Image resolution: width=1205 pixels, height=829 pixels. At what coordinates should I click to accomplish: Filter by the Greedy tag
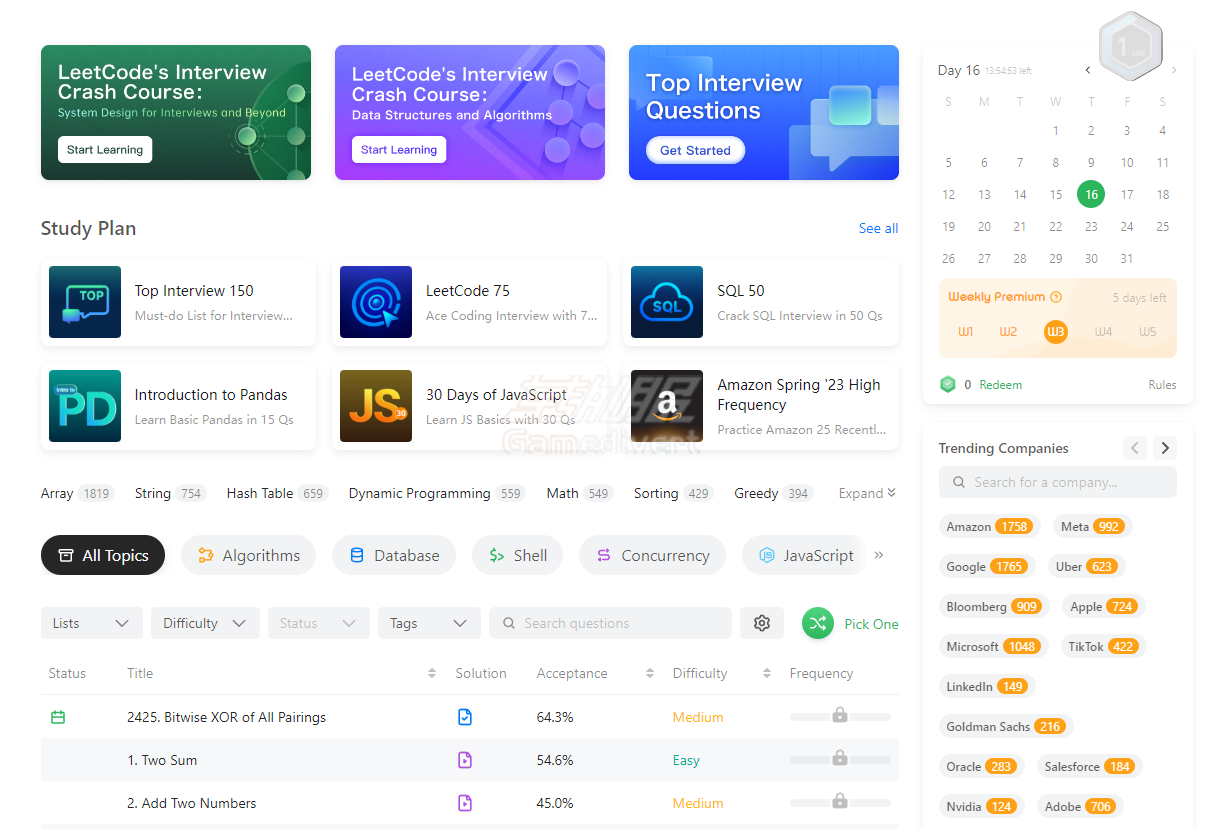point(773,493)
